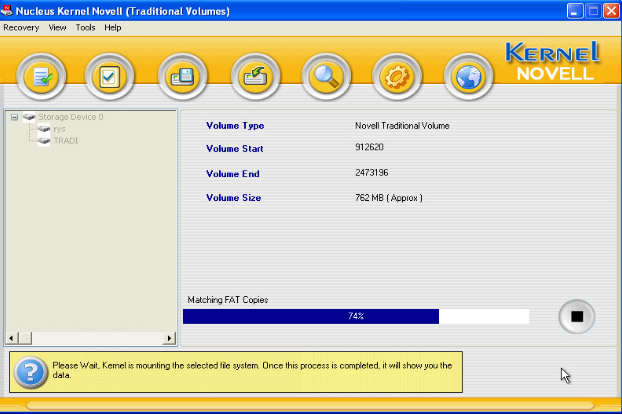The height and width of the screenshot is (414, 622).
Task: Click the floppy disk save toolbar icon
Action: (183, 77)
